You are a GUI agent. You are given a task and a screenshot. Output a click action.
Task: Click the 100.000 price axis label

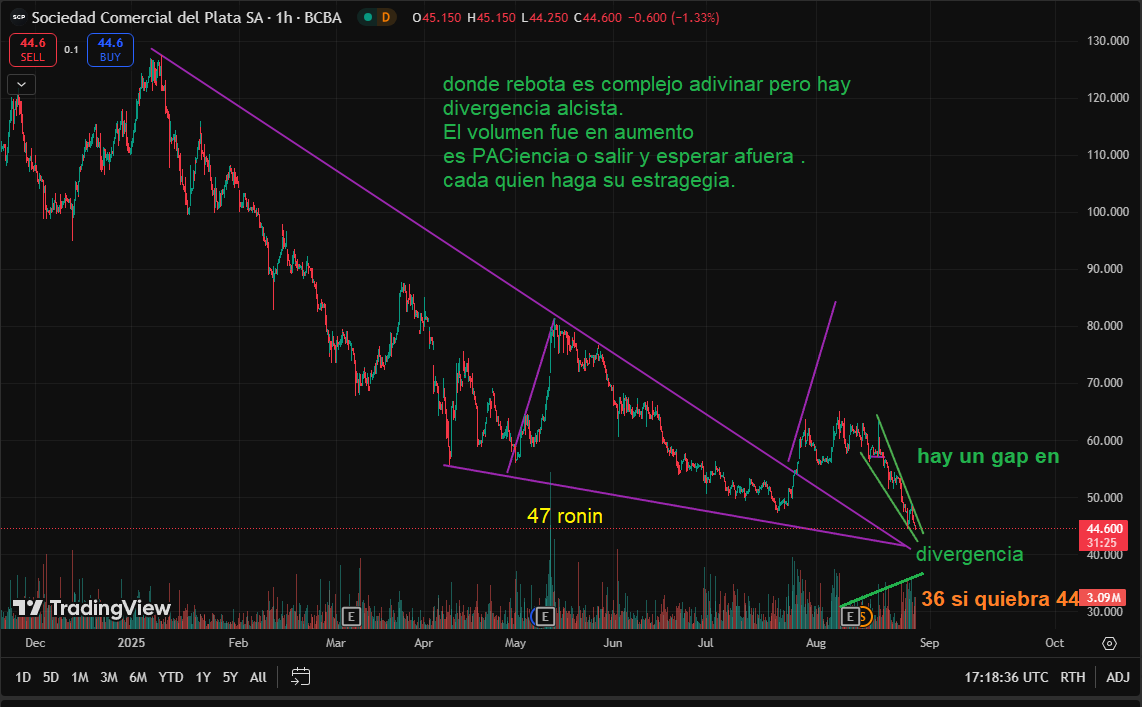pyautogui.click(x=1108, y=212)
